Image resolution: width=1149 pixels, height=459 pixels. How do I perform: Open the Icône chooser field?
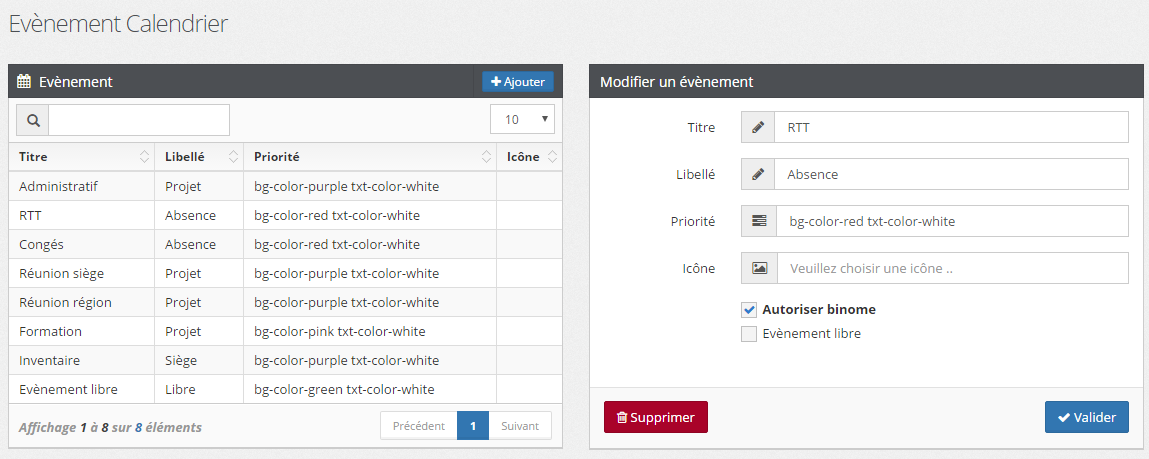(x=950, y=268)
